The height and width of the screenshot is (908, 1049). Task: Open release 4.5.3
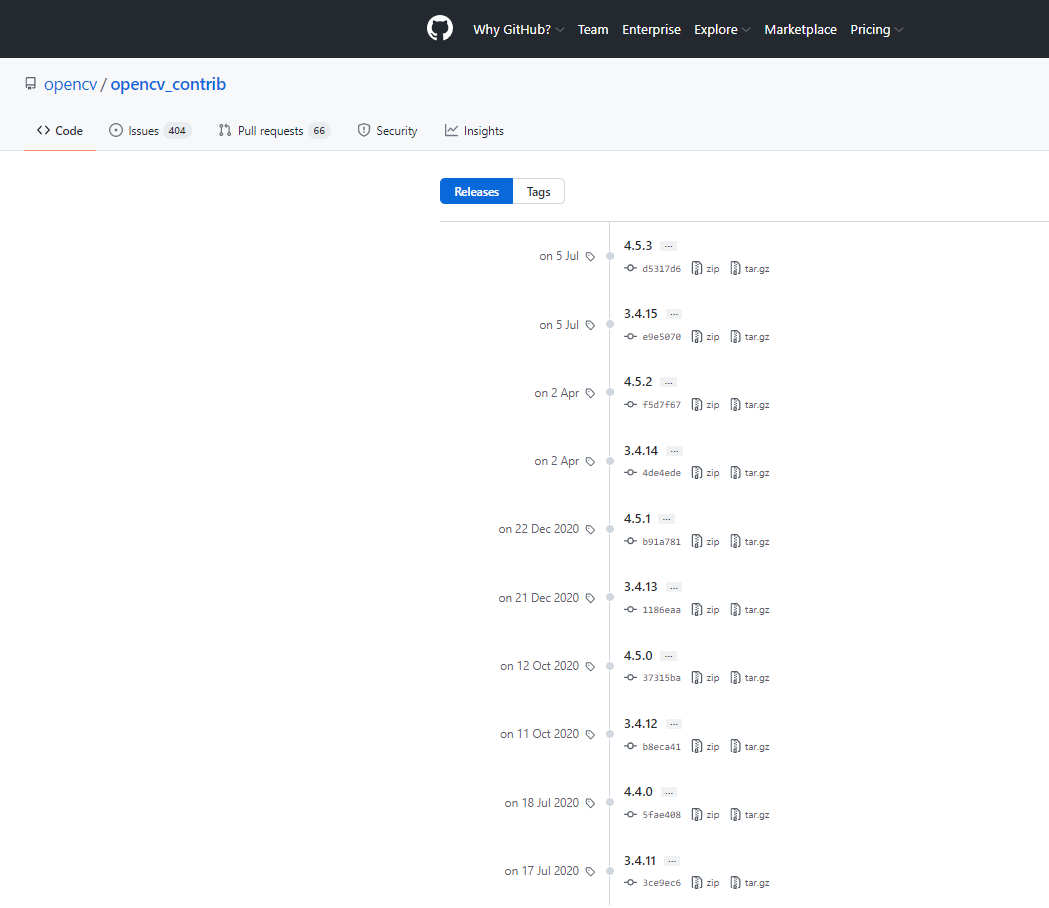tap(638, 246)
